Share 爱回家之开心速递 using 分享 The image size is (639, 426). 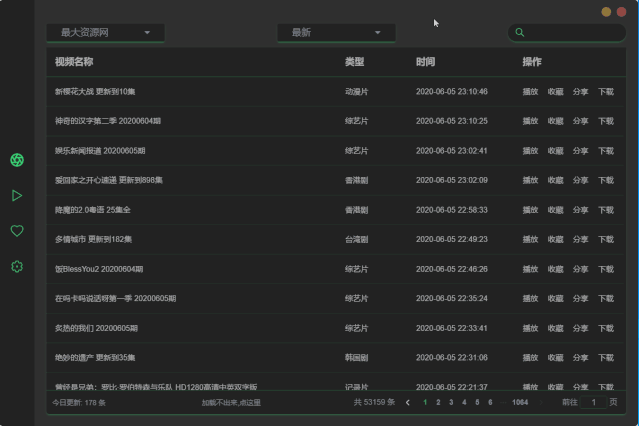click(x=580, y=180)
